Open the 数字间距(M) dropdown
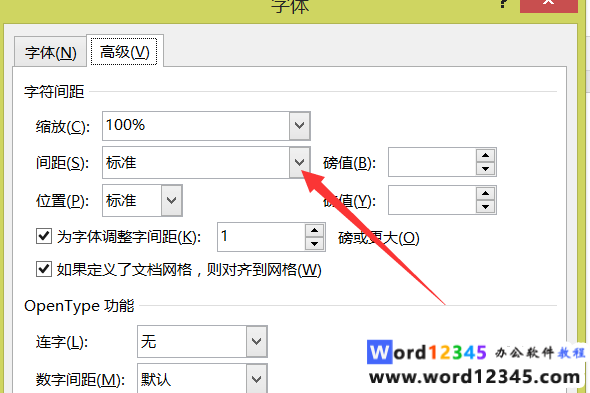The image size is (590, 393). click(257, 378)
